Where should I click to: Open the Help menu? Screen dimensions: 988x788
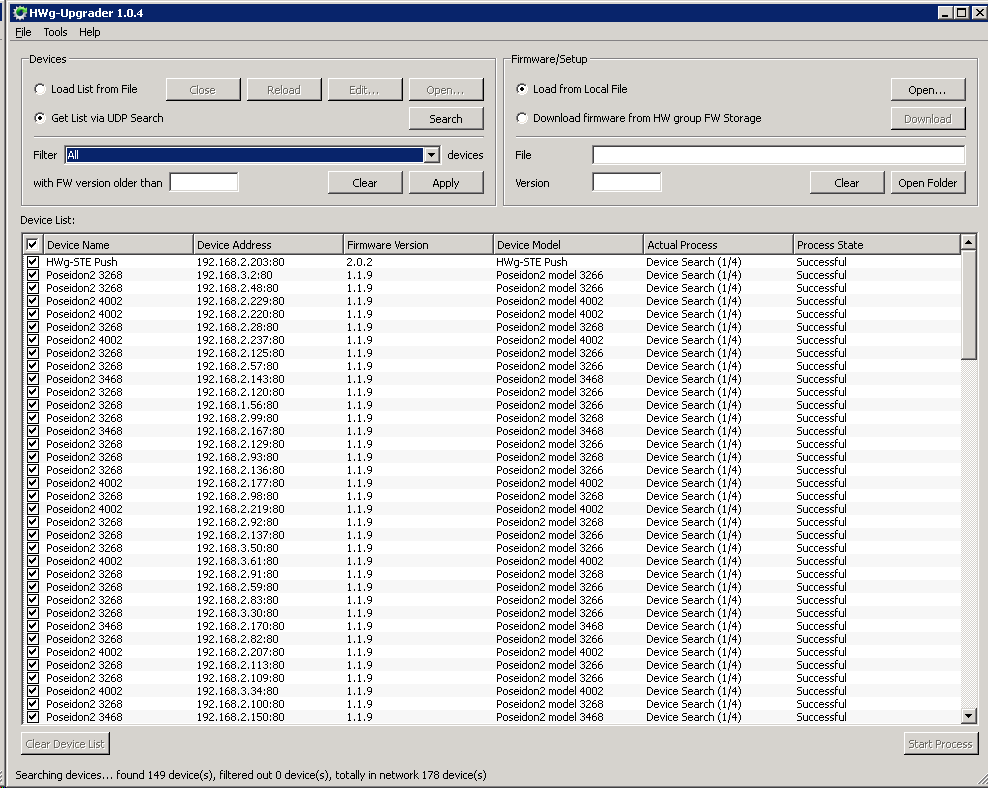[x=89, y=32]
